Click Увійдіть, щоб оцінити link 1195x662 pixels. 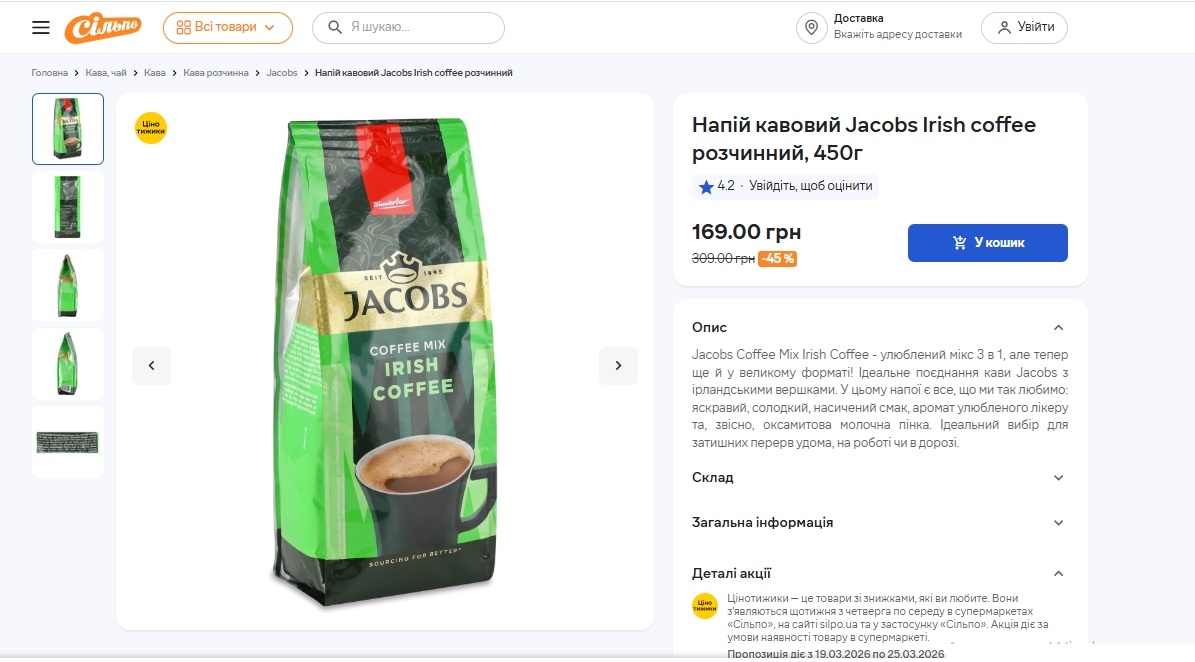pos(811,186)
